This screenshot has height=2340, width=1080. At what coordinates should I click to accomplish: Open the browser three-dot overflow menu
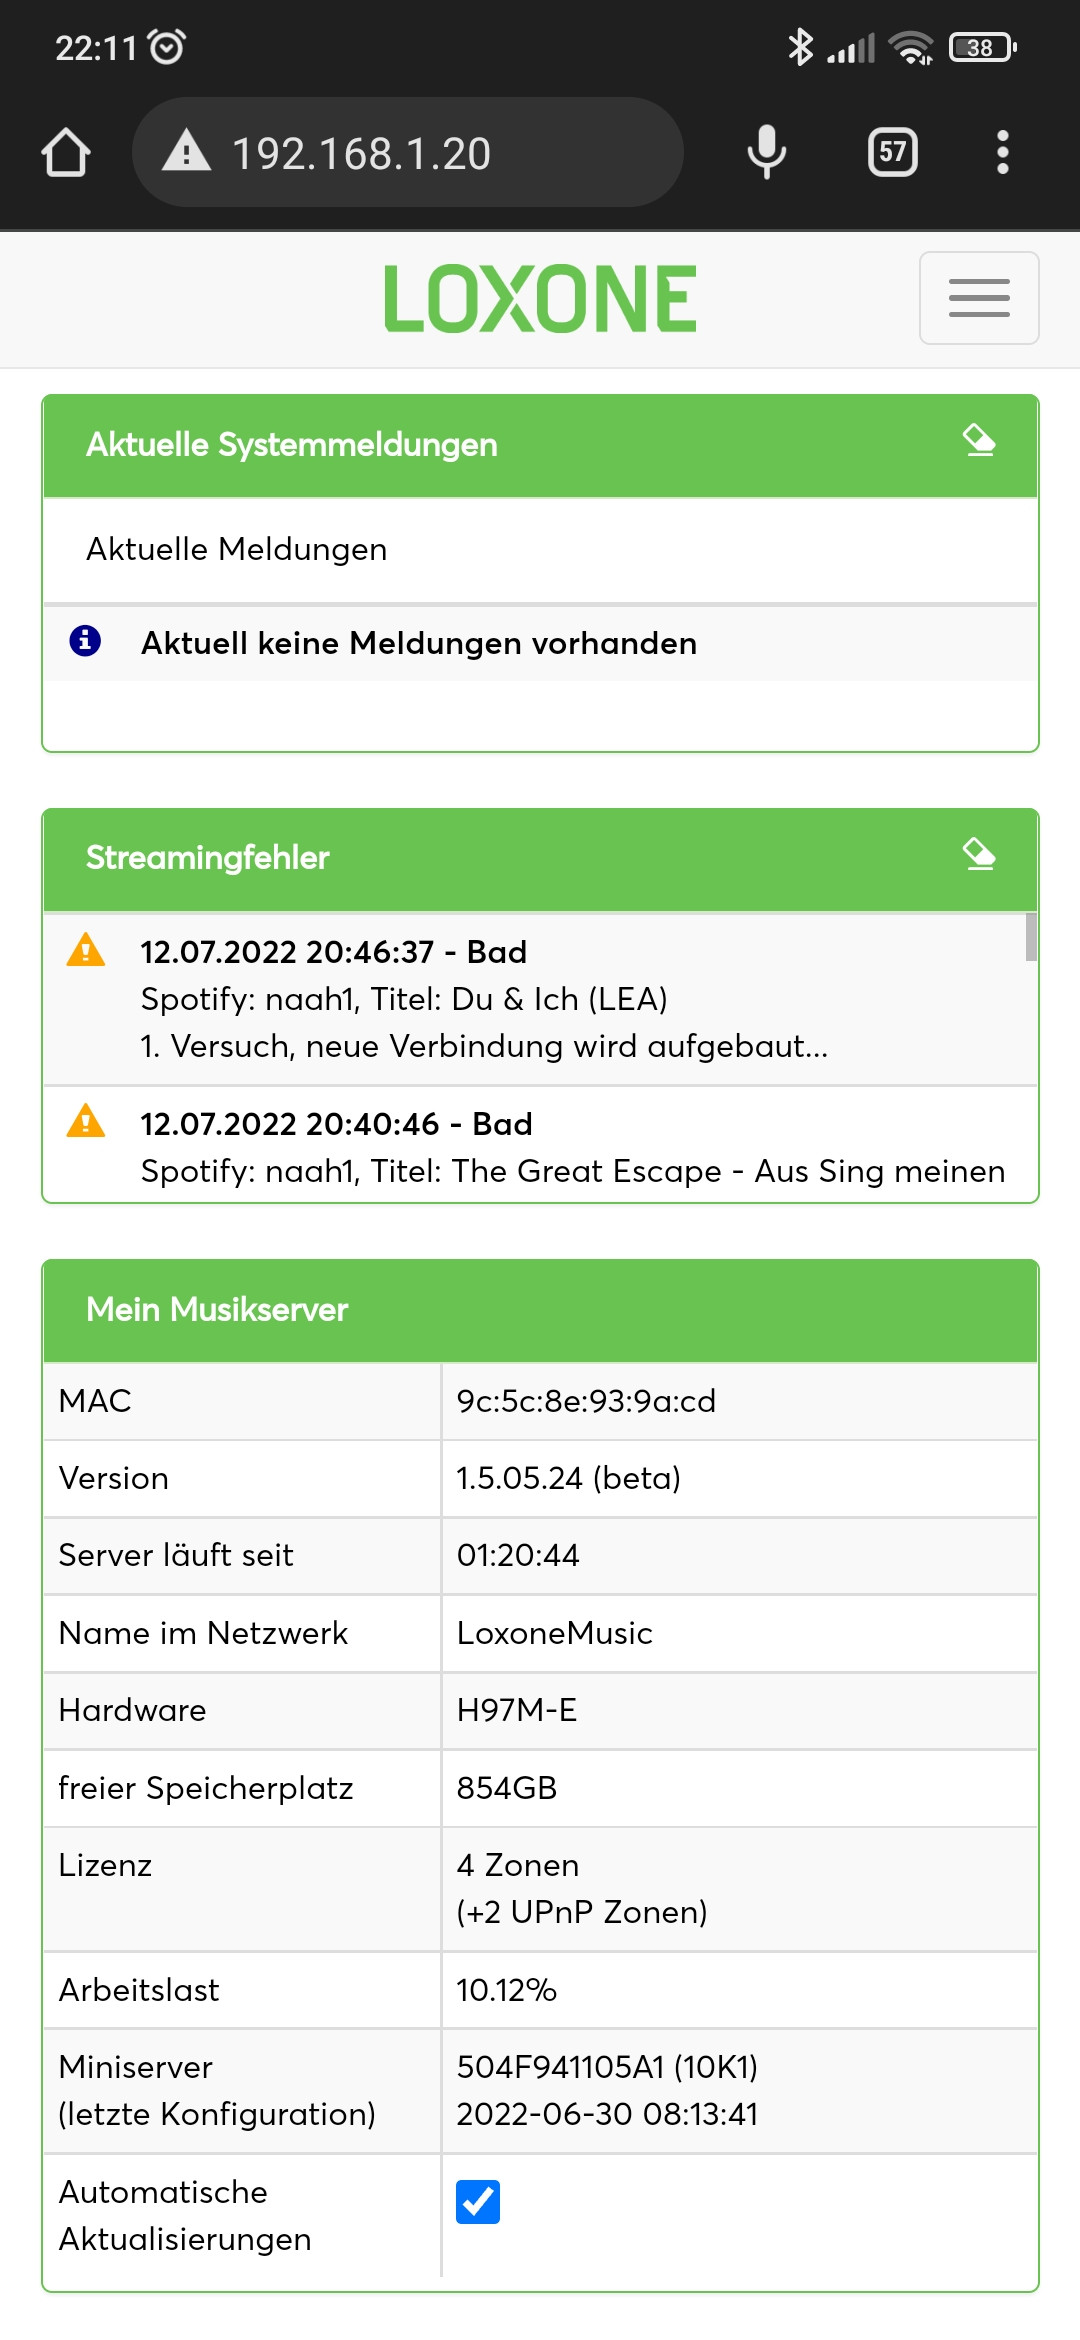point(1002,153)
